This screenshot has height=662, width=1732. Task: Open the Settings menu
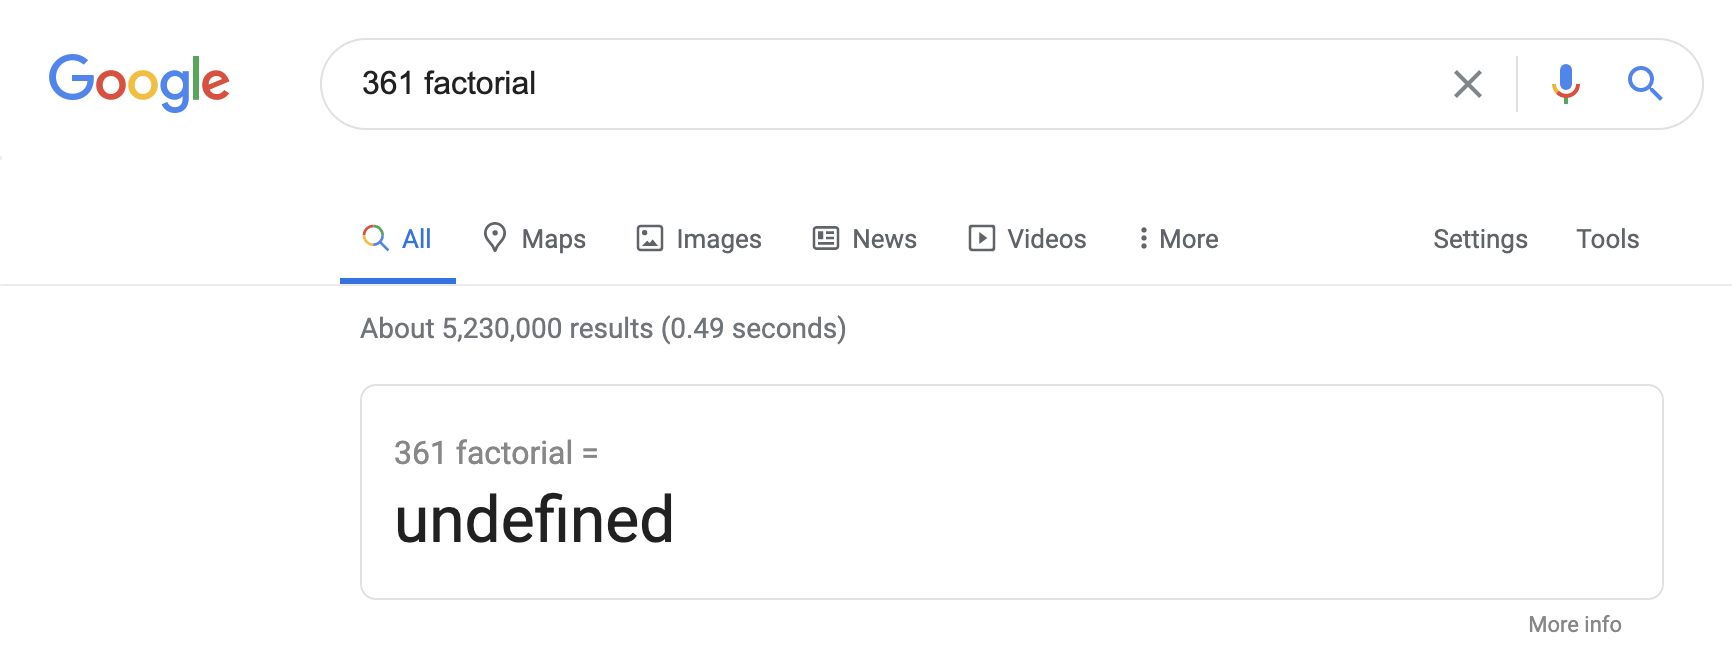pos(1480,239)
